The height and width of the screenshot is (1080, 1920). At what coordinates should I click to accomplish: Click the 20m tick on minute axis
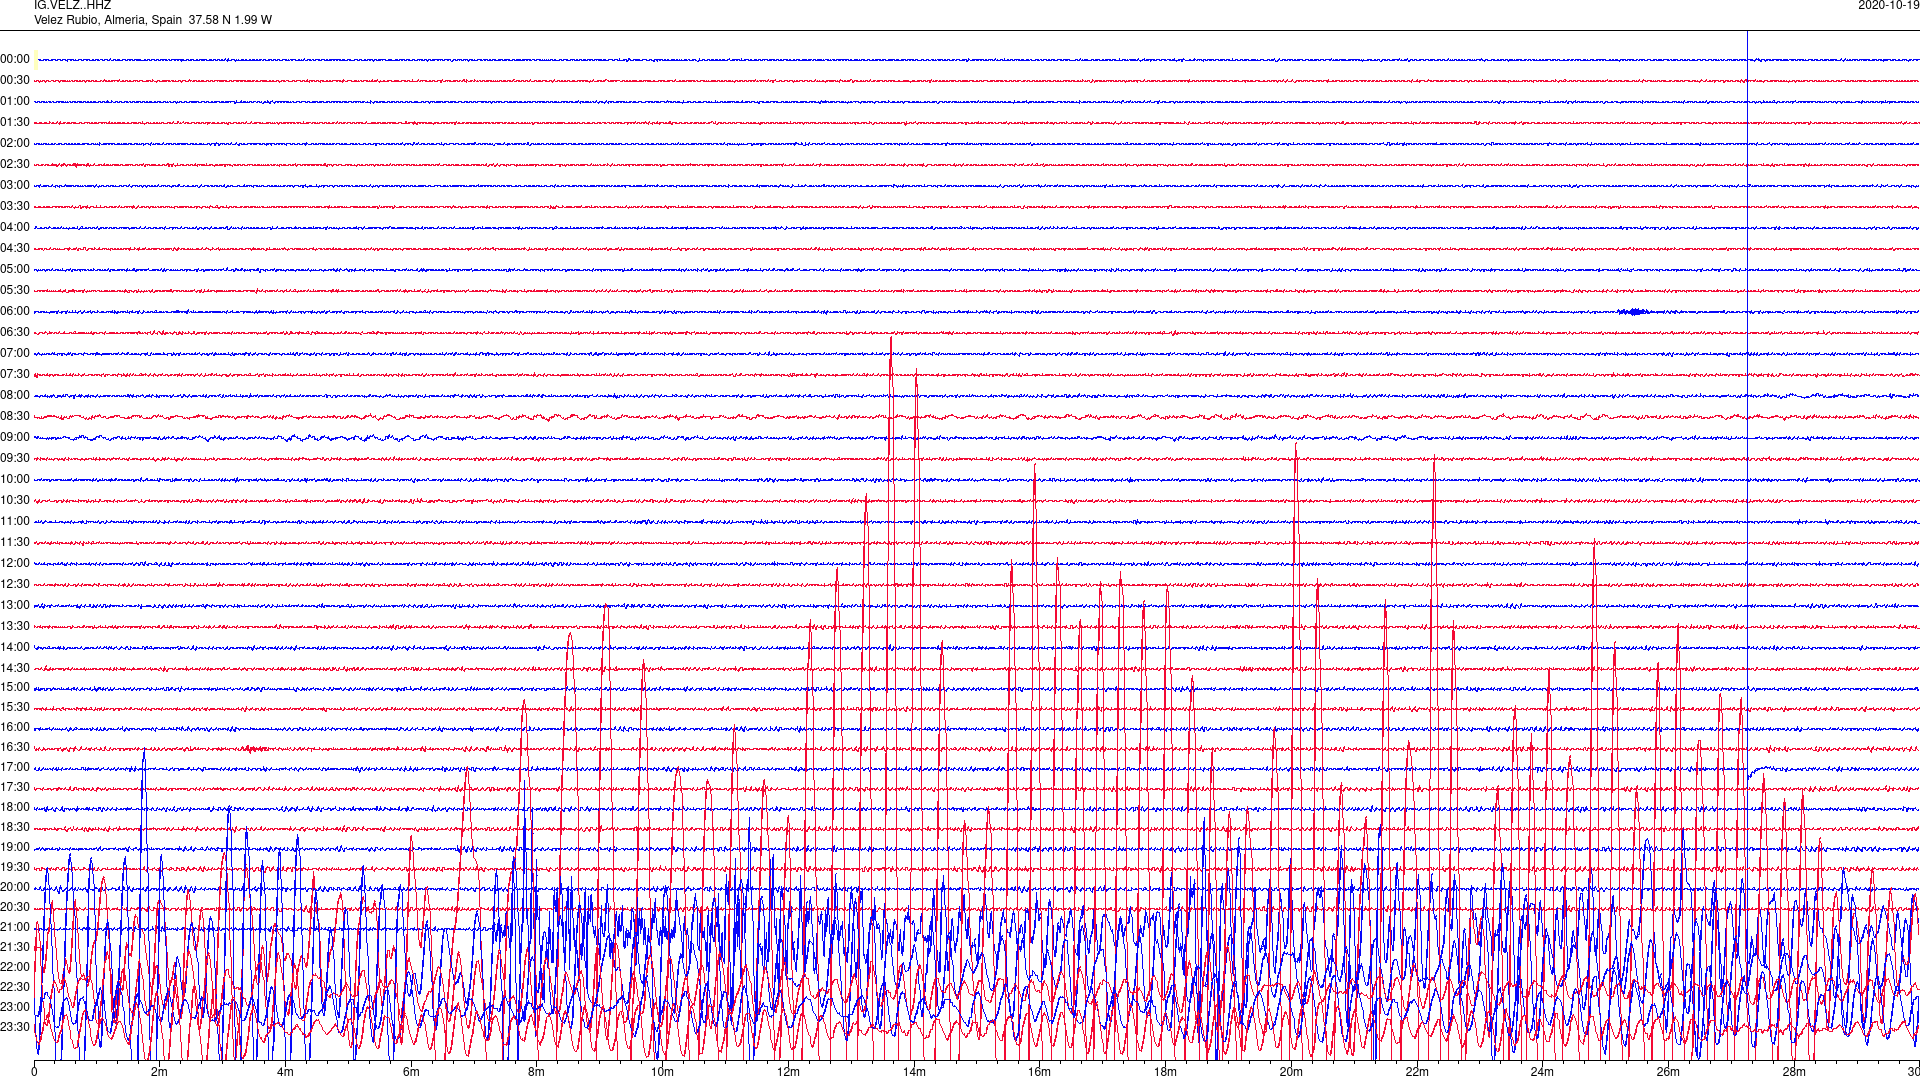1291,1072
